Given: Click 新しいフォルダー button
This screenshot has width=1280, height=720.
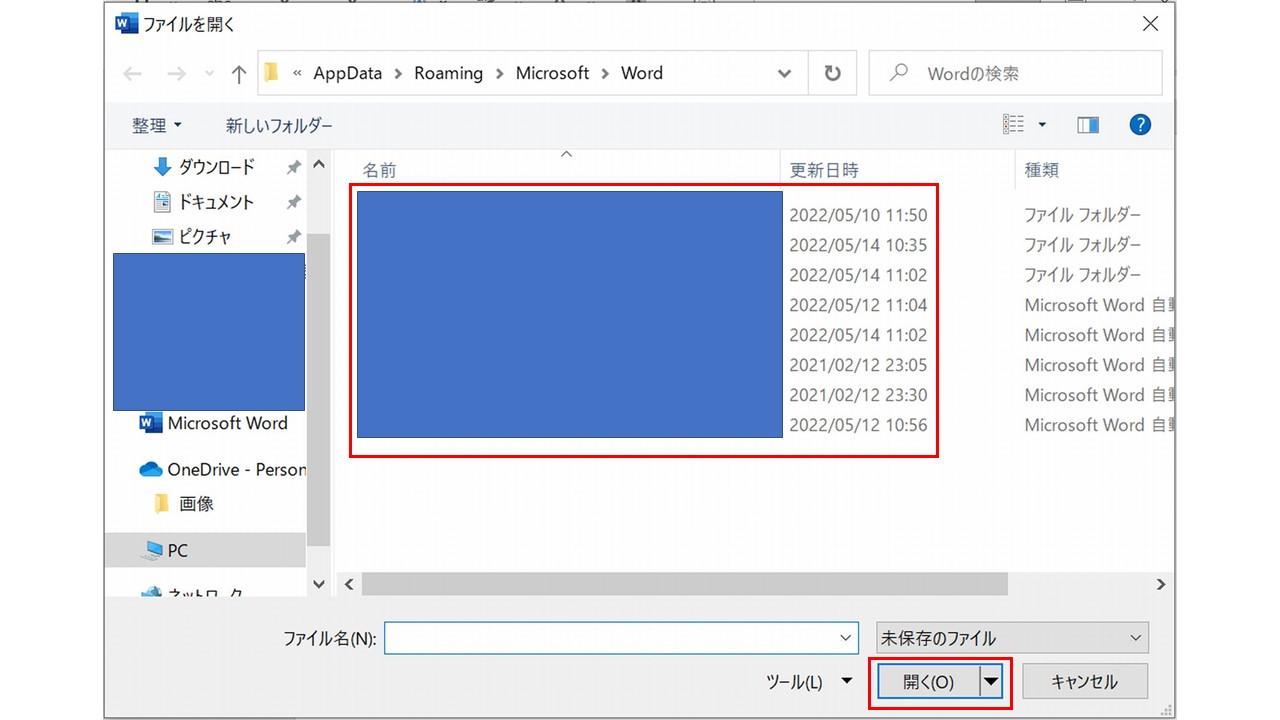Looking at the screenshot, I should pyautogui.click(x=279, y=126).
